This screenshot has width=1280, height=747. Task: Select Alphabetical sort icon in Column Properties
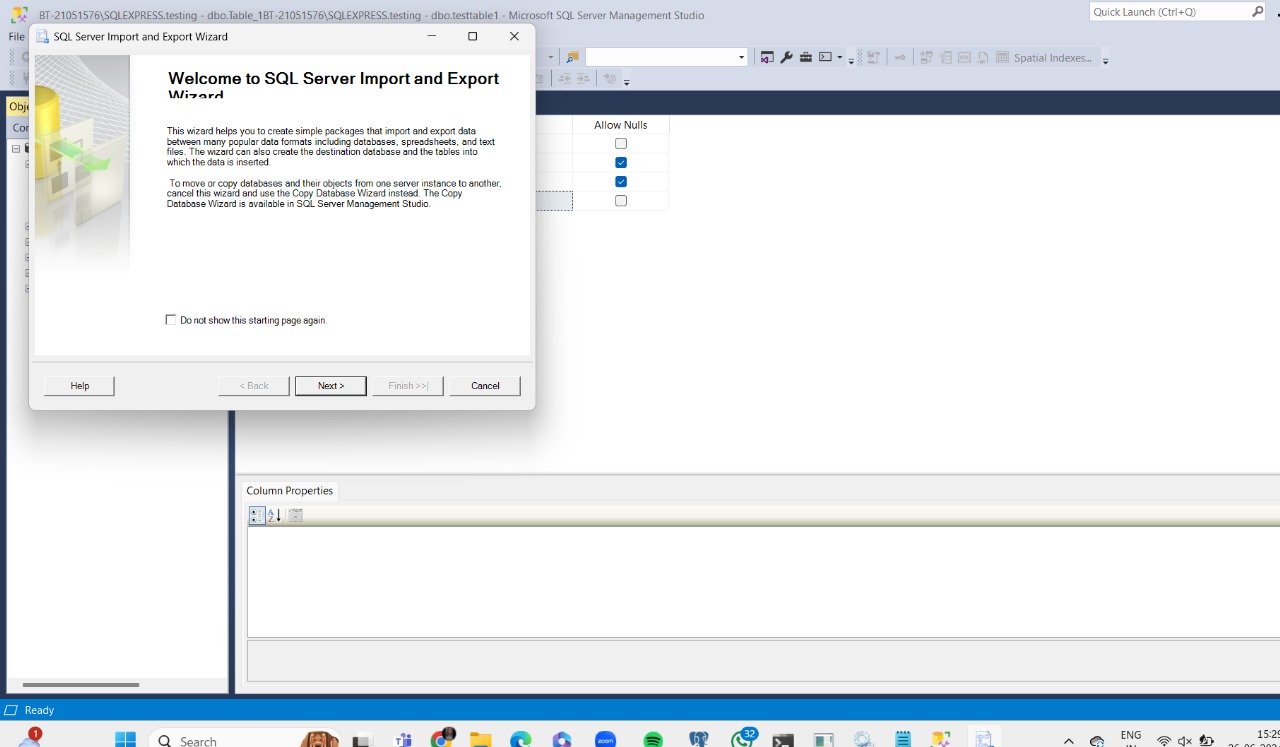[274, 515]
